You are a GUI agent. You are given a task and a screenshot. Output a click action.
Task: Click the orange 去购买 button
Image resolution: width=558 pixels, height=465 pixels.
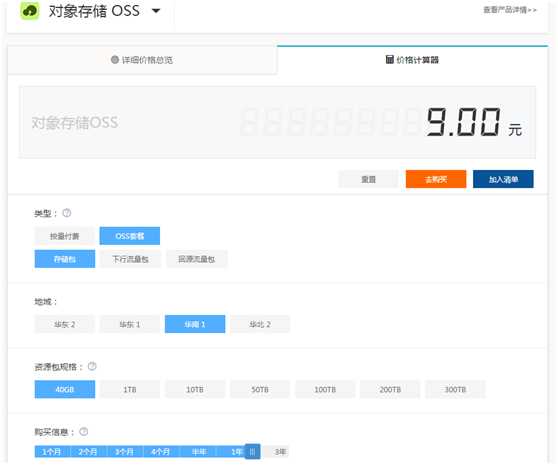tap(436, 179)
